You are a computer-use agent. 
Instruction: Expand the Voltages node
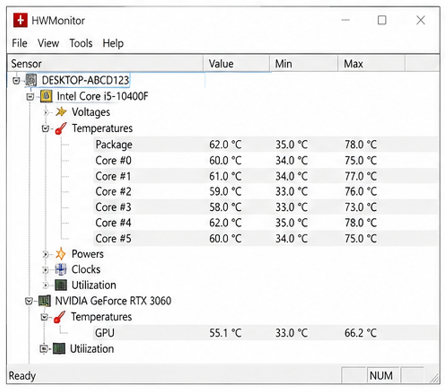coord(46,112)
